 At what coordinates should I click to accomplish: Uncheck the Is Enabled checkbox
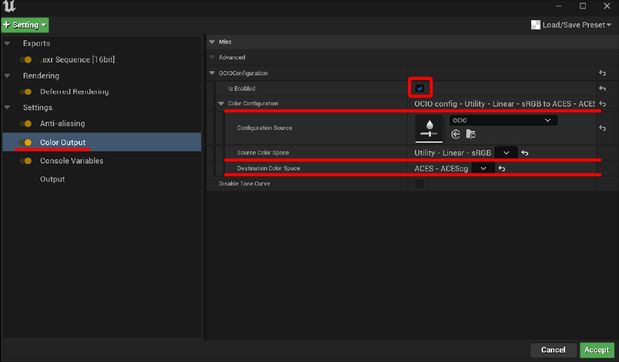click(420, 88)
